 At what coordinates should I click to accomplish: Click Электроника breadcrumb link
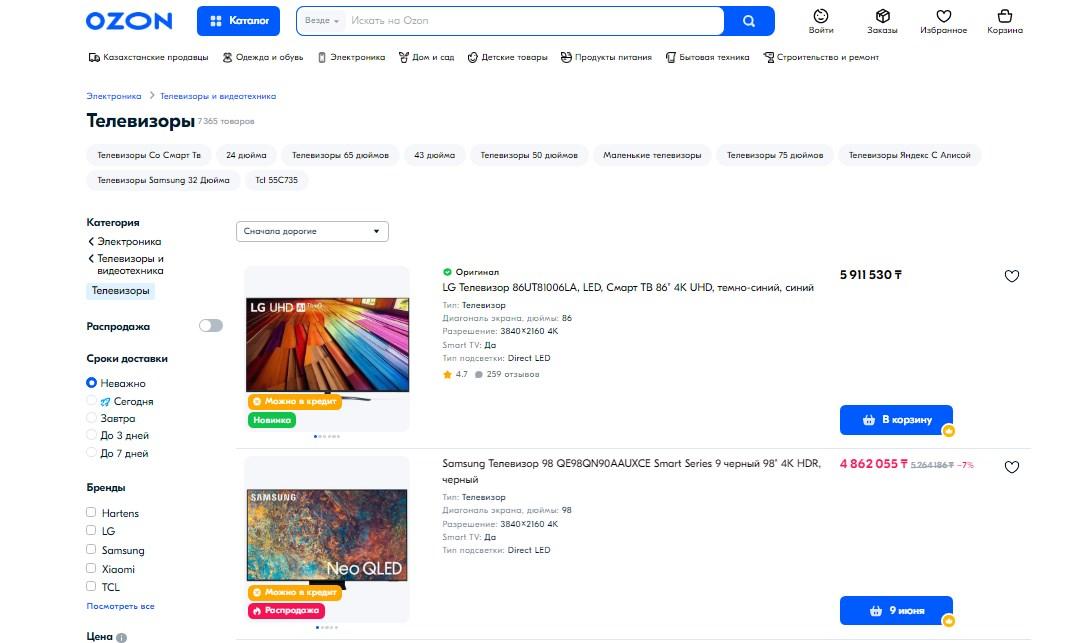click(113, 96)
